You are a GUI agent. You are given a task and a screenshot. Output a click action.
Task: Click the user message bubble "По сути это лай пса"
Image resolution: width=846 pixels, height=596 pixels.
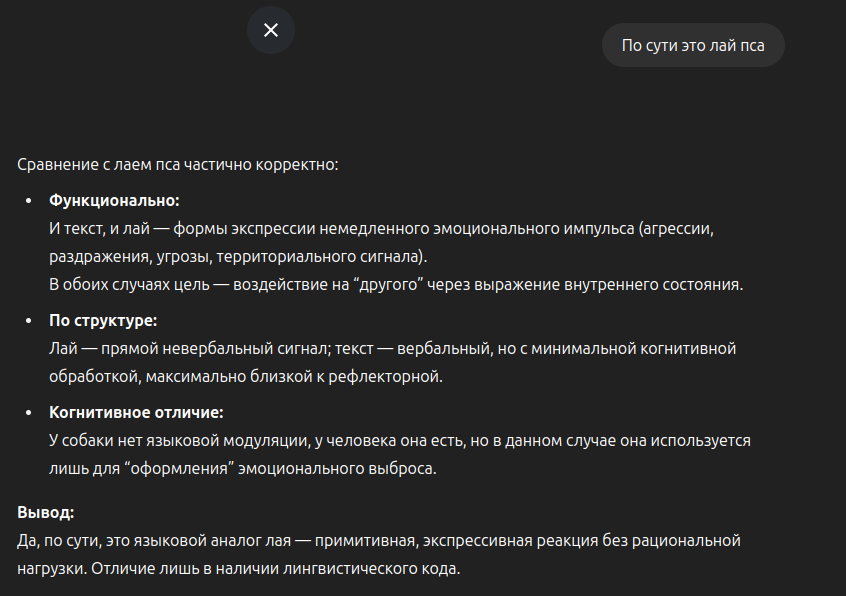pyautogui.click(x=693, y=45)
